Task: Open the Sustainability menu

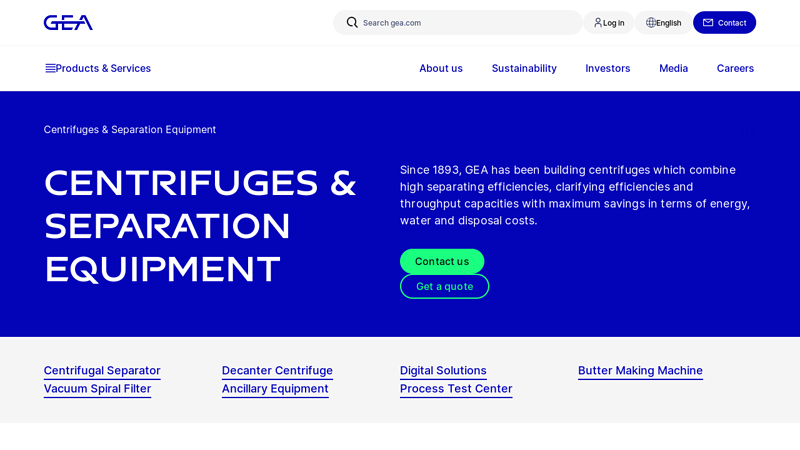Action: click(524, 68)
